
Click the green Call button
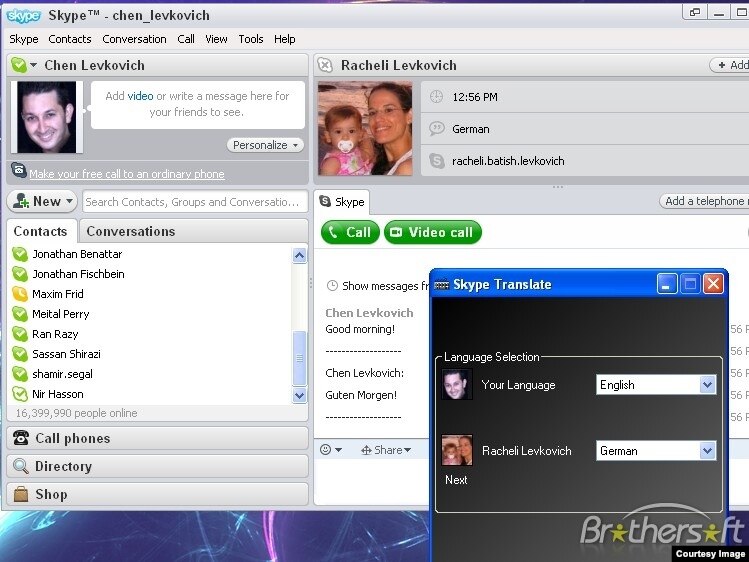tap(350, 233)
